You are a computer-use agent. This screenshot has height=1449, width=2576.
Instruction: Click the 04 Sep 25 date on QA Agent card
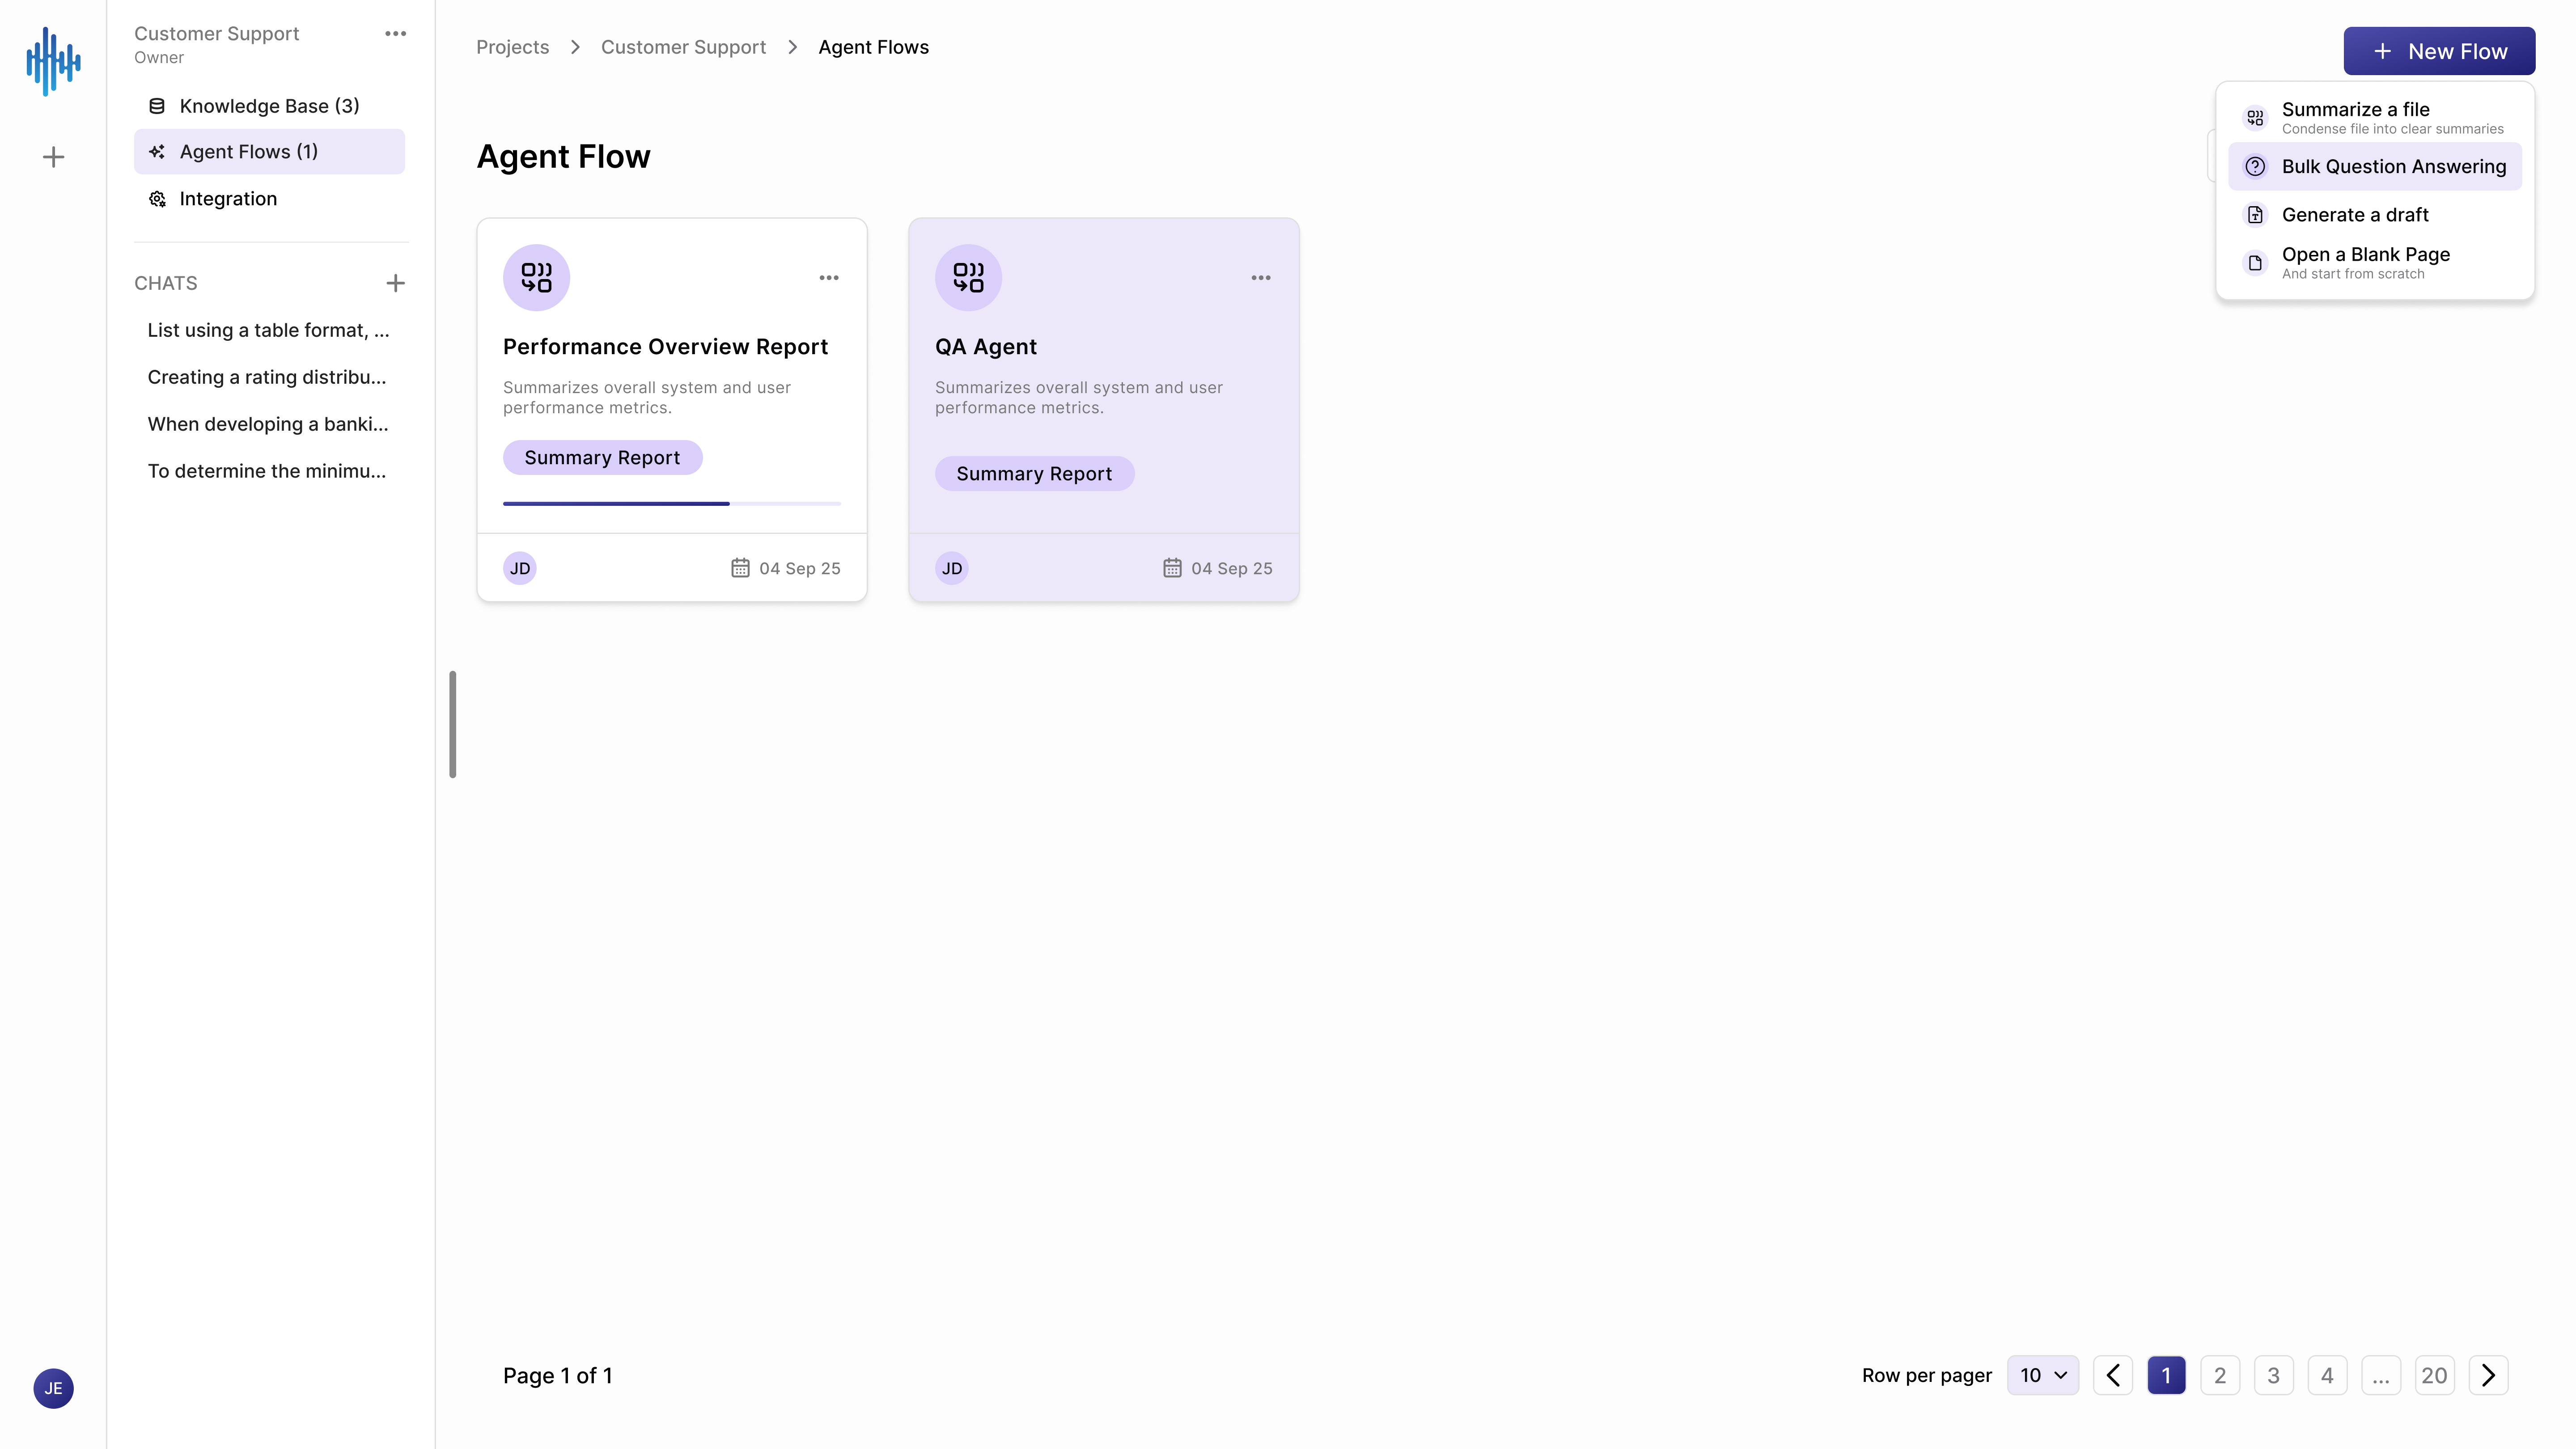coord(1231,569)
